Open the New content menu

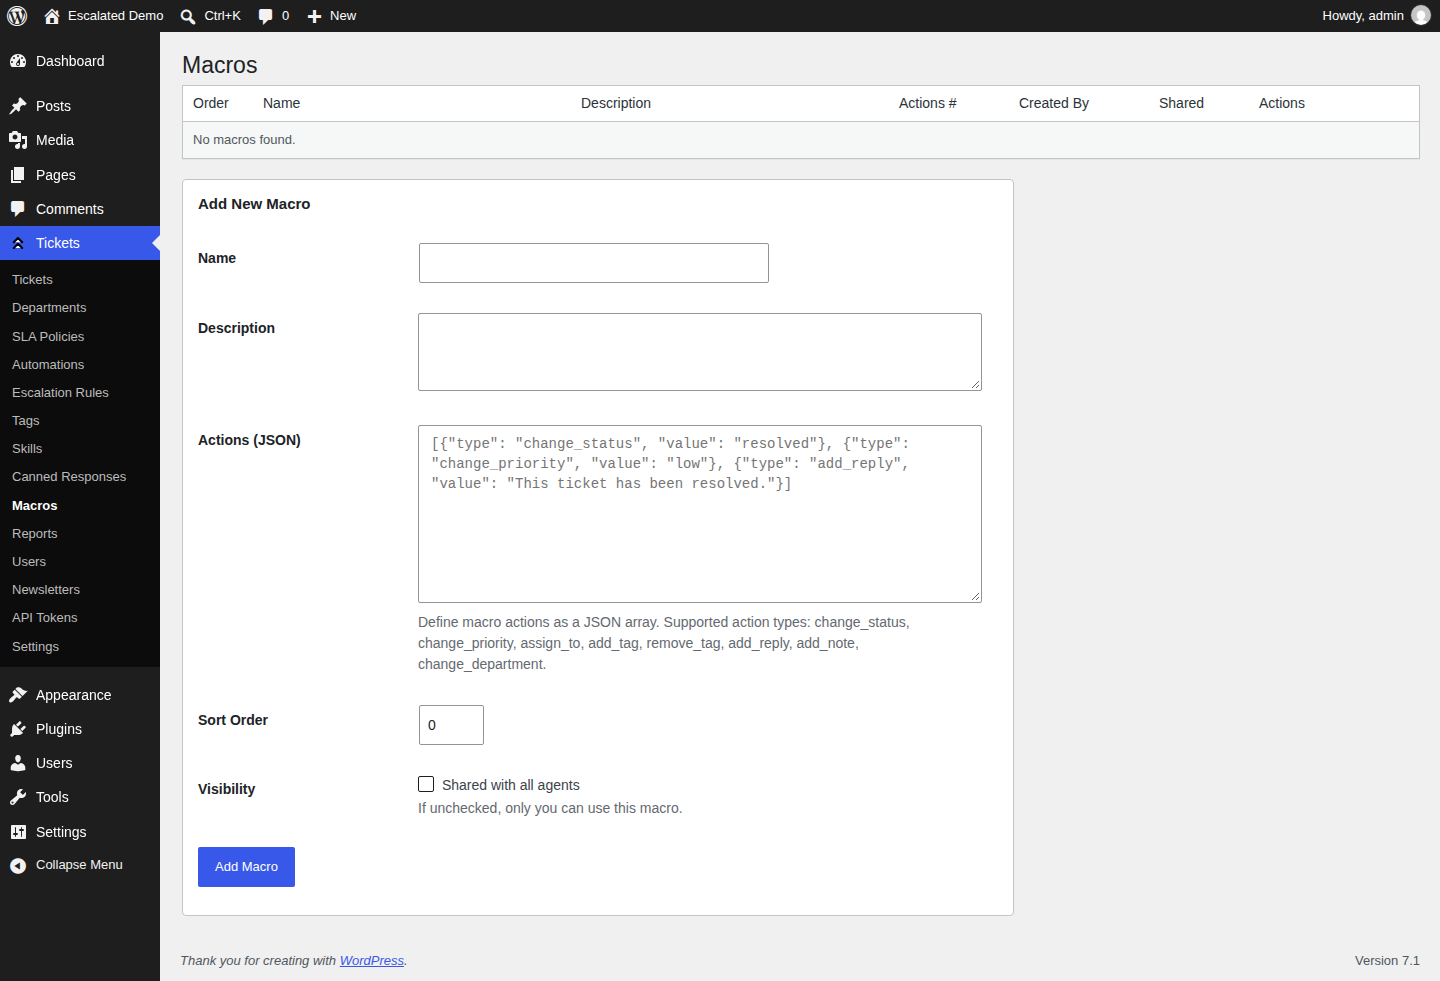coord(331,16)
